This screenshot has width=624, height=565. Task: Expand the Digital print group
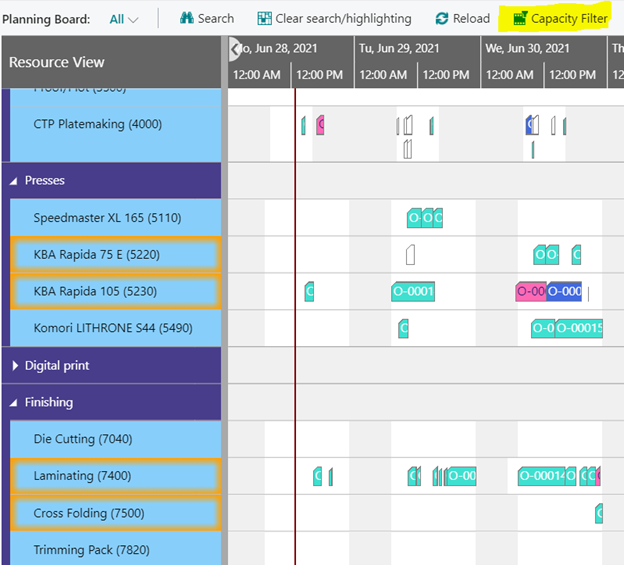[14, 366]
